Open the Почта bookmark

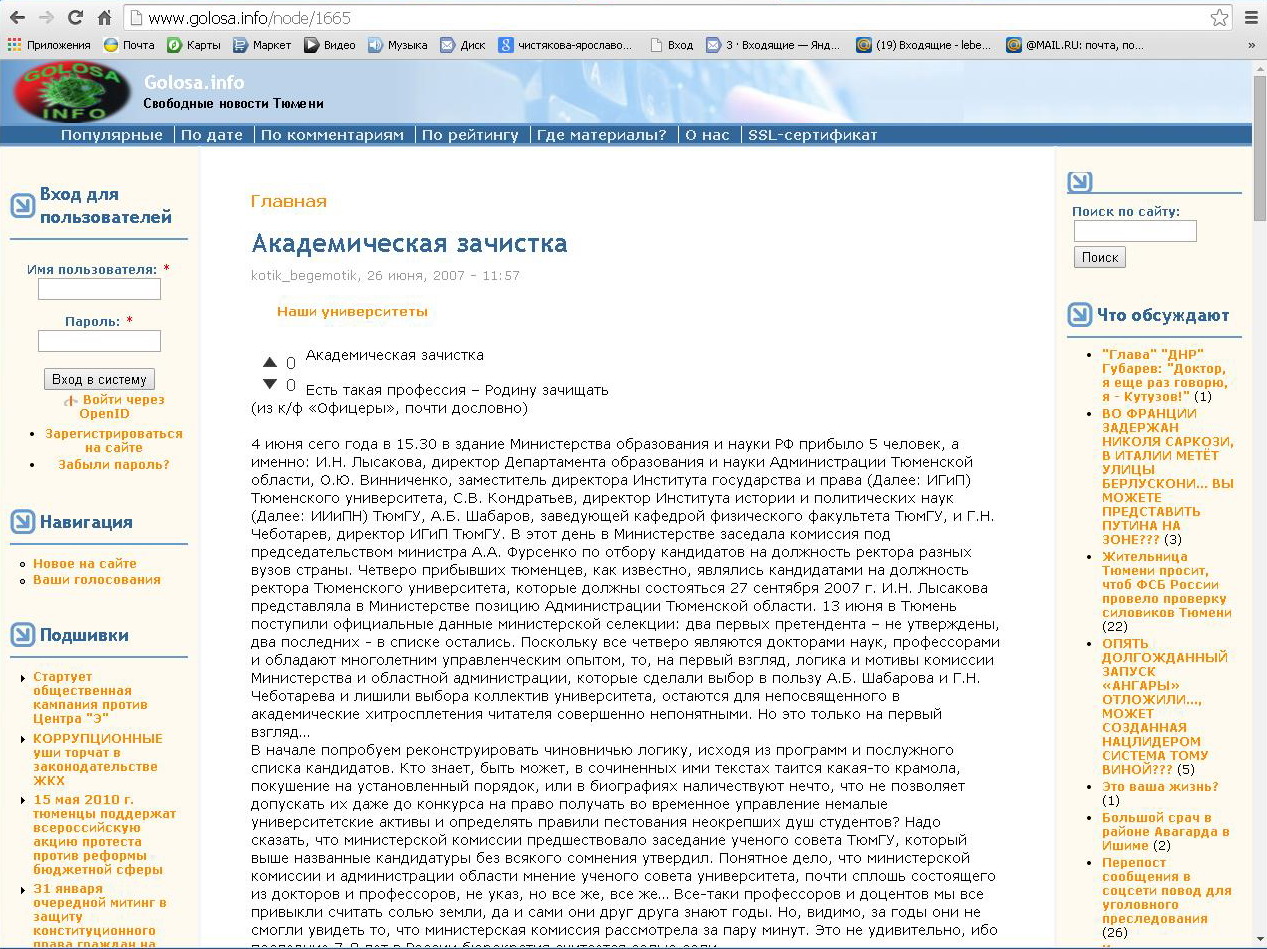tap(129, 45)
